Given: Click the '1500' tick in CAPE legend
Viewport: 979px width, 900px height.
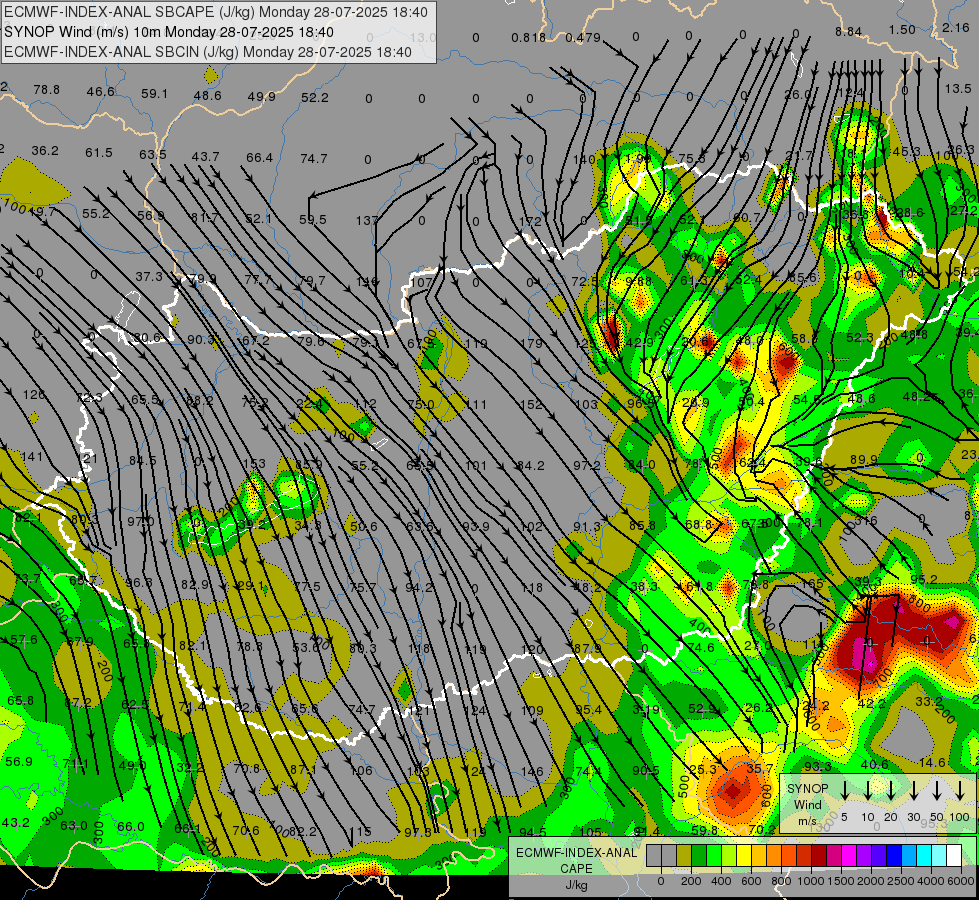Looking at the screenshot, I should click(841, 881).
